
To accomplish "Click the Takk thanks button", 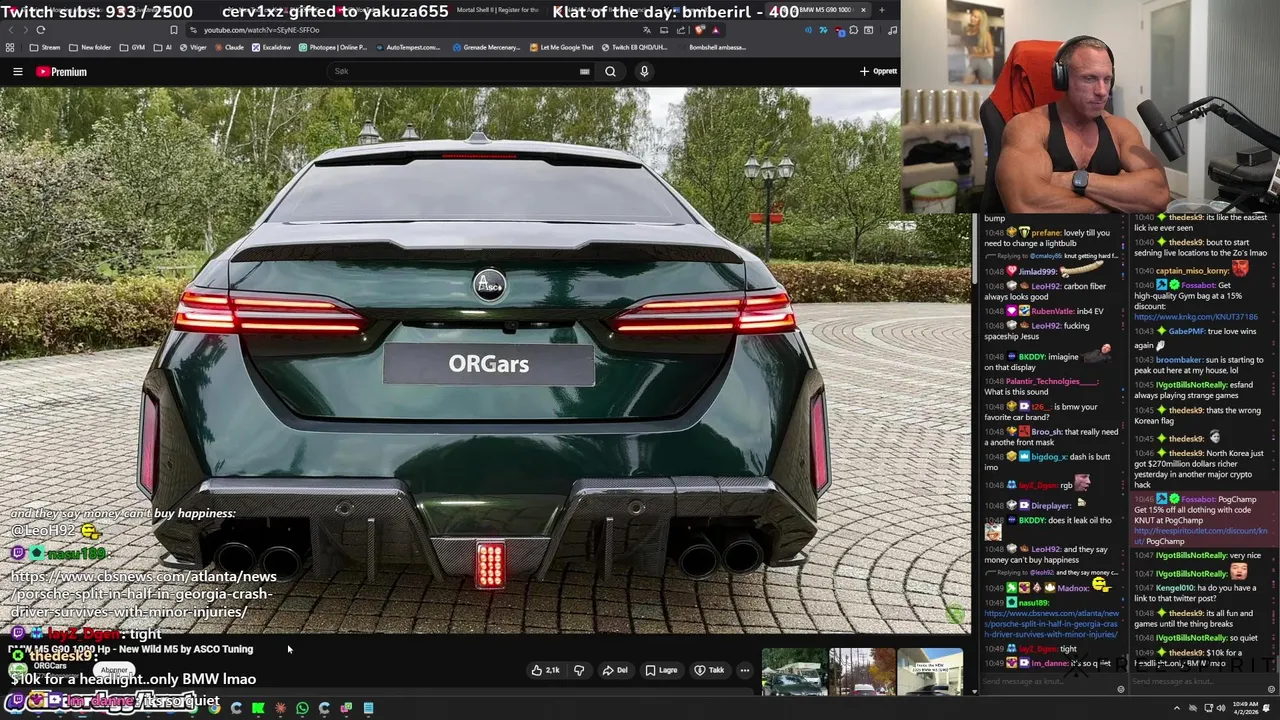I will pyautogui.click(x=710, y=670).
